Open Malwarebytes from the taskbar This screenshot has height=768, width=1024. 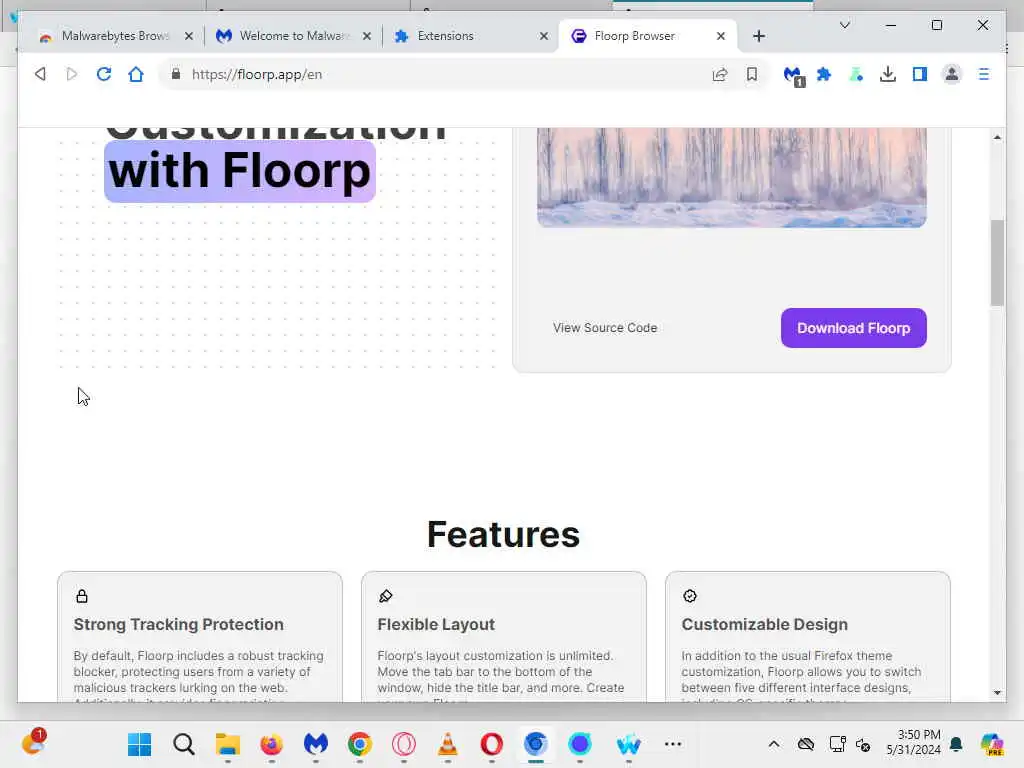click(x=315, y=744)
